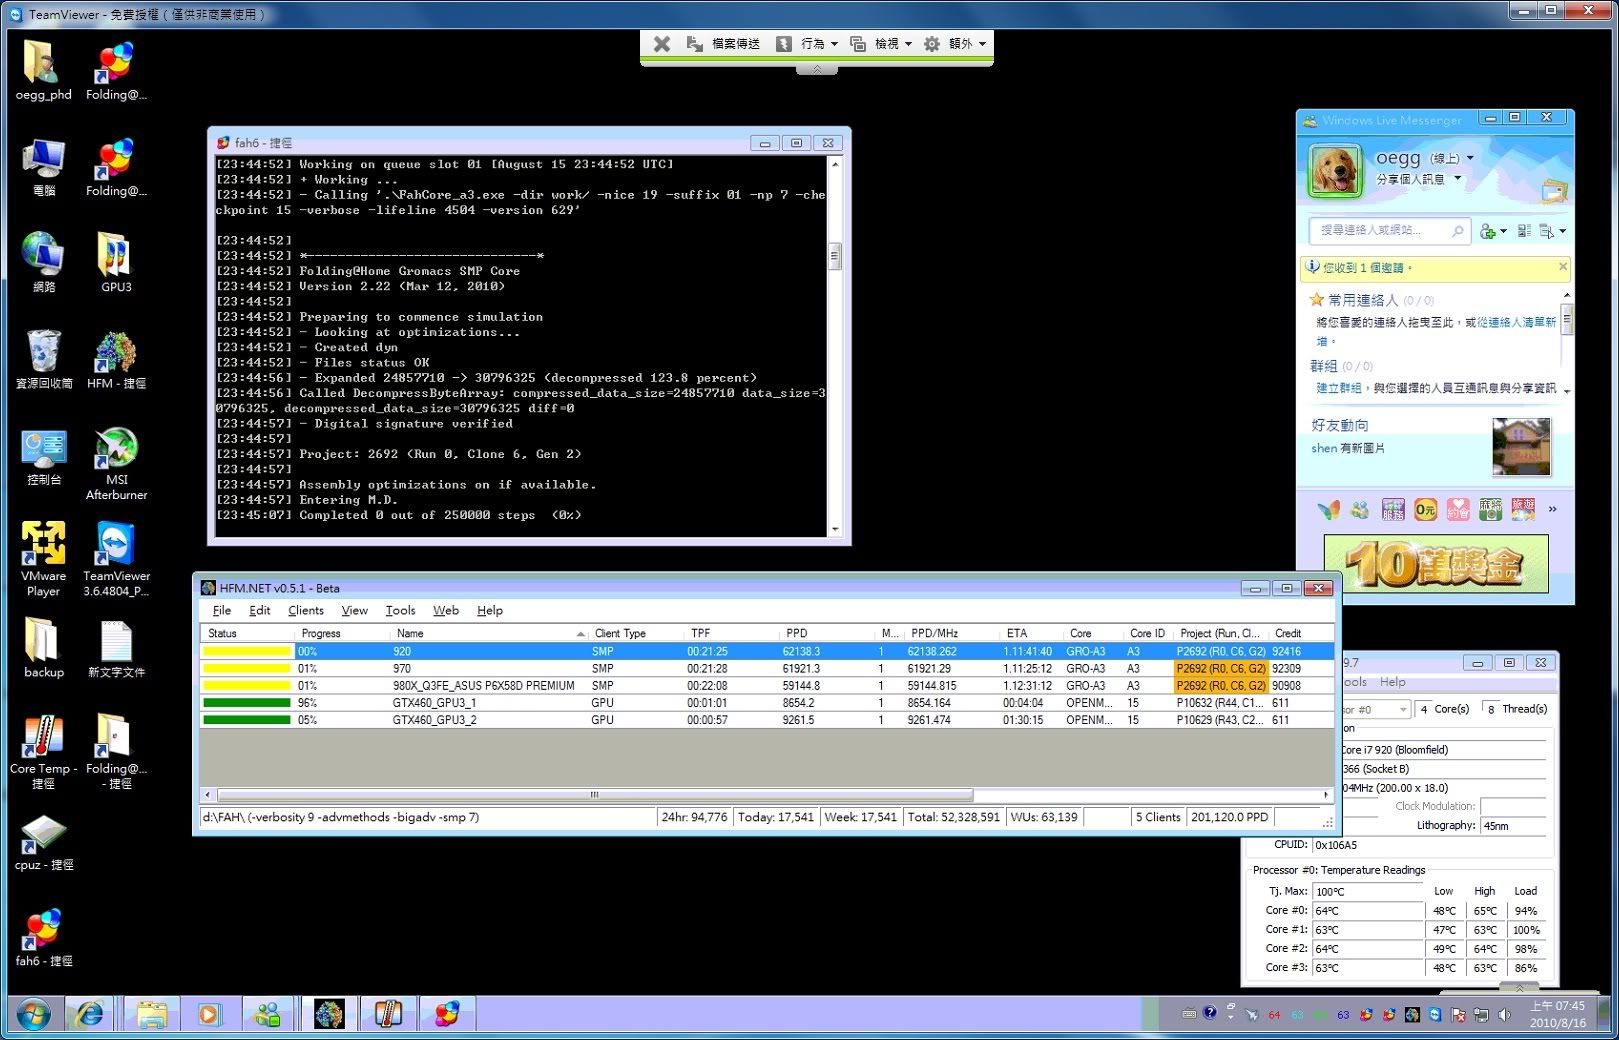Open the Clients menu in HFM.NET
The height and width of the screenshot is (1040, 1619).
coord(306,611)
